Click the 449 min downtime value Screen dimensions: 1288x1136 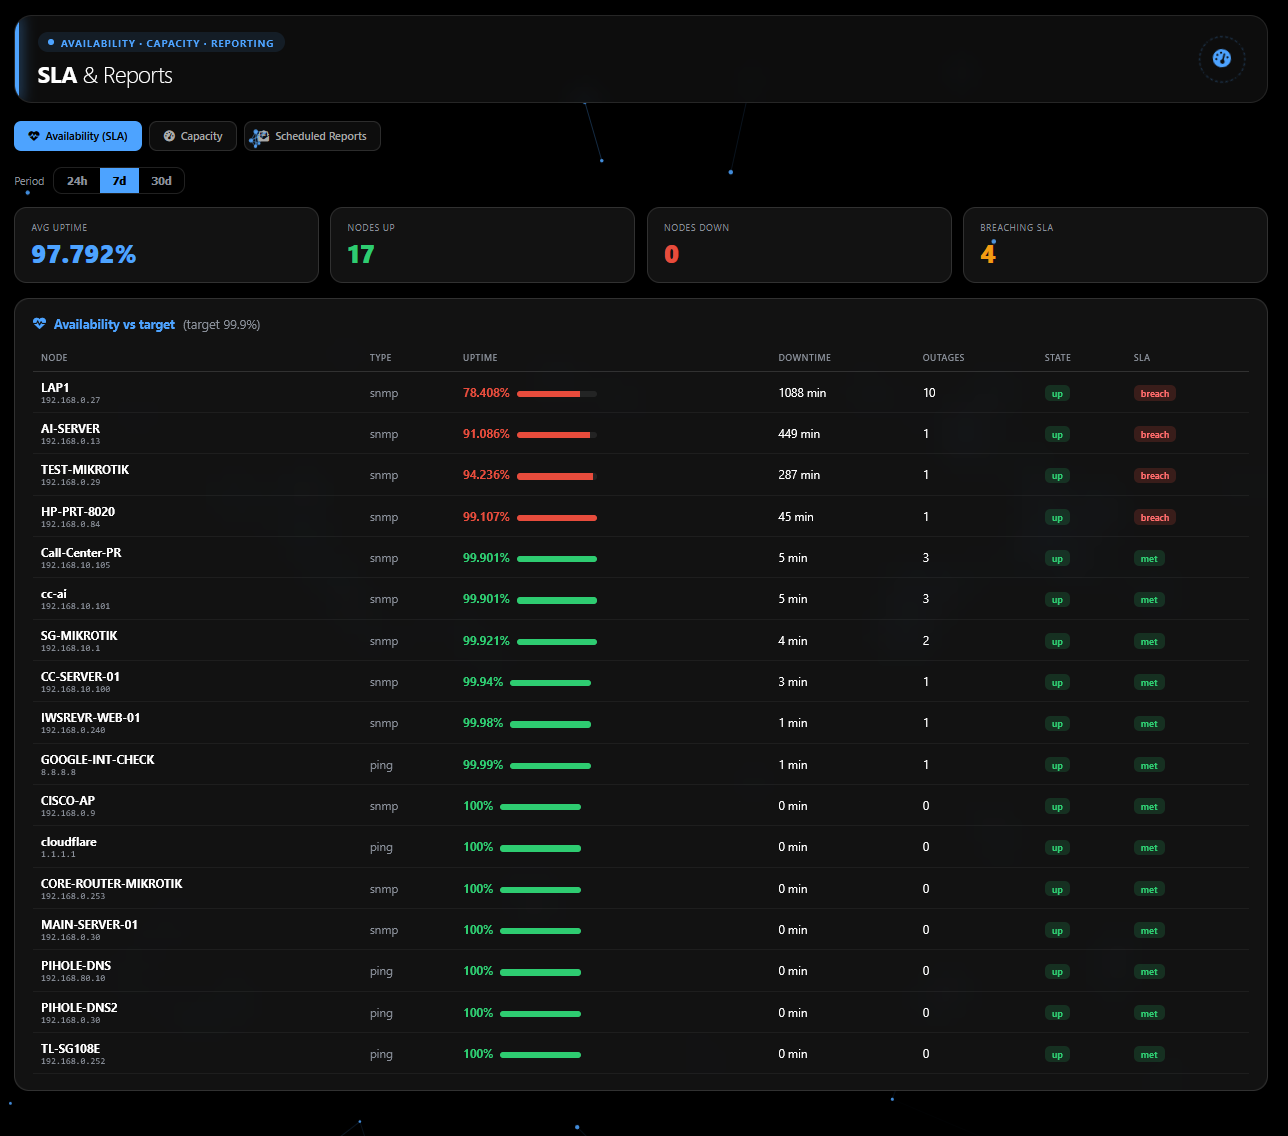(799, 434)
